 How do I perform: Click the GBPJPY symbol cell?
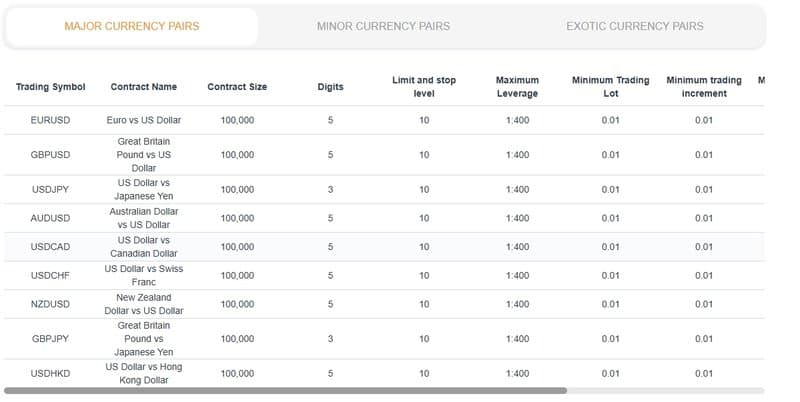(x=51, y=339)
